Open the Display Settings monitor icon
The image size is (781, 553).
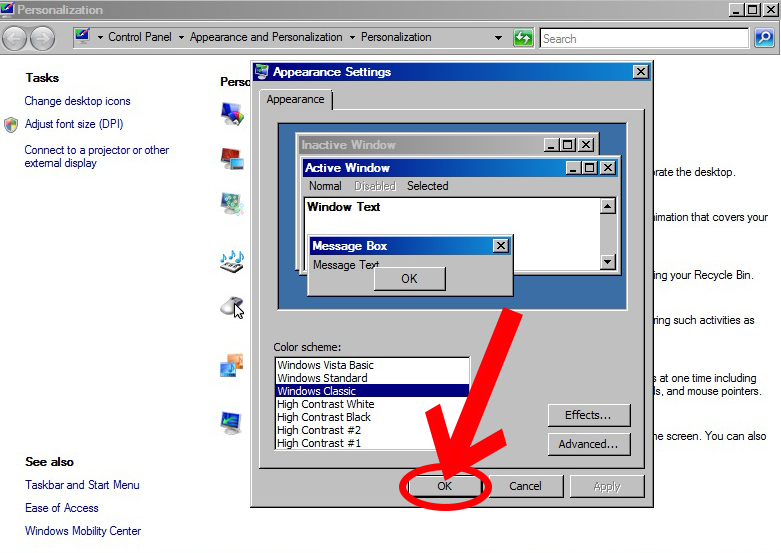click(x=232, y=422)
